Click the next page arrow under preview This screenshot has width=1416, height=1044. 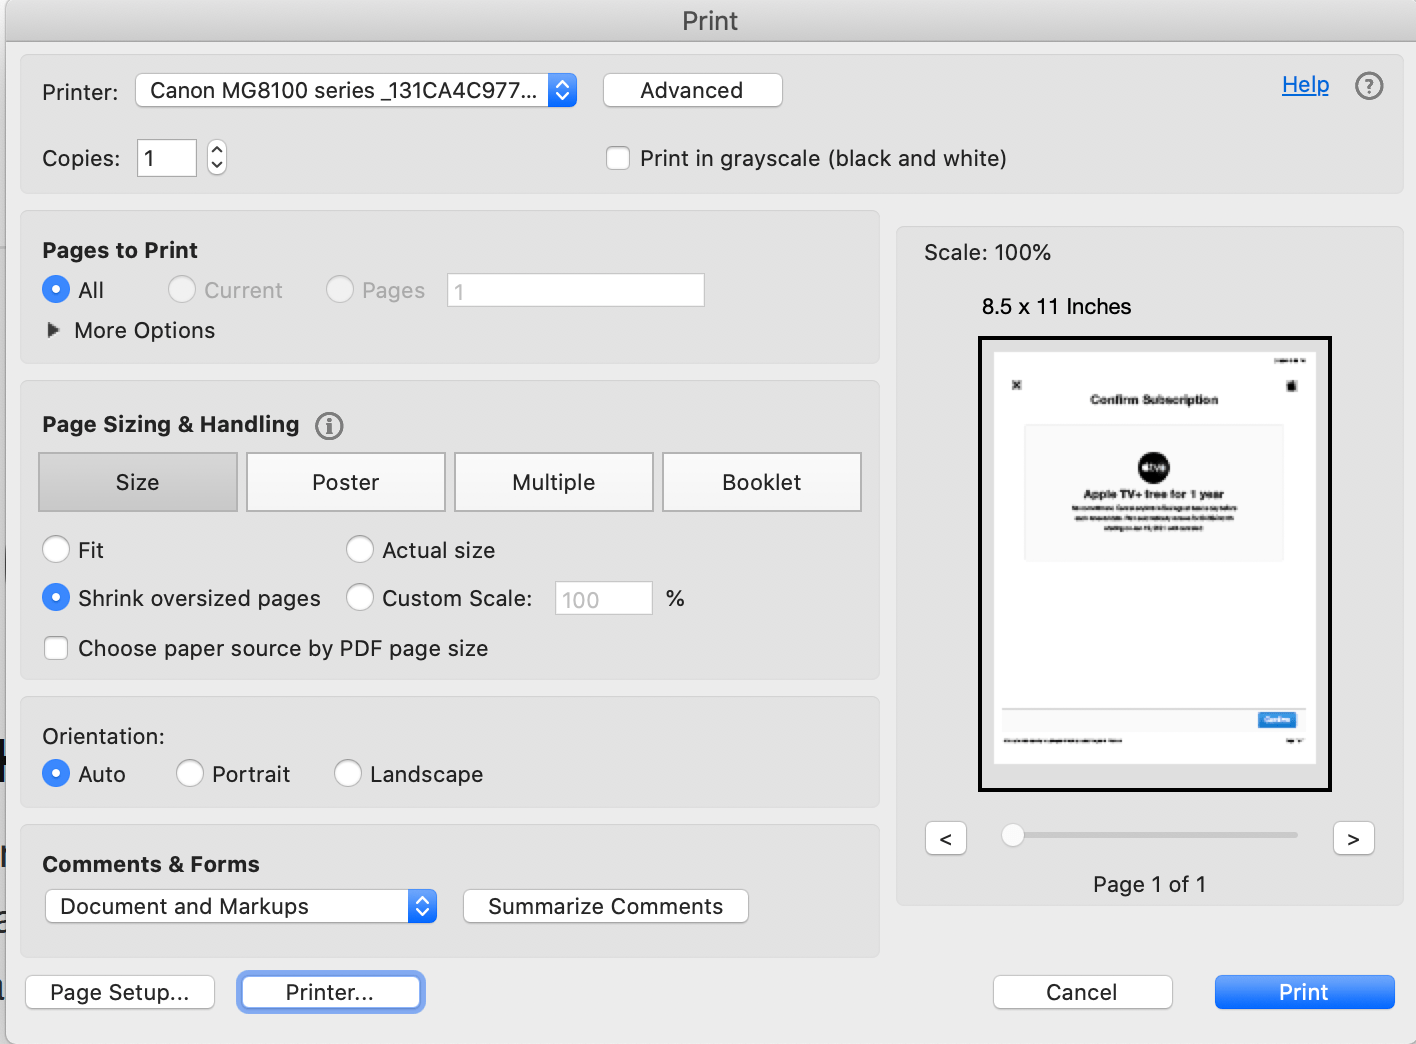tap(1353, 838)
